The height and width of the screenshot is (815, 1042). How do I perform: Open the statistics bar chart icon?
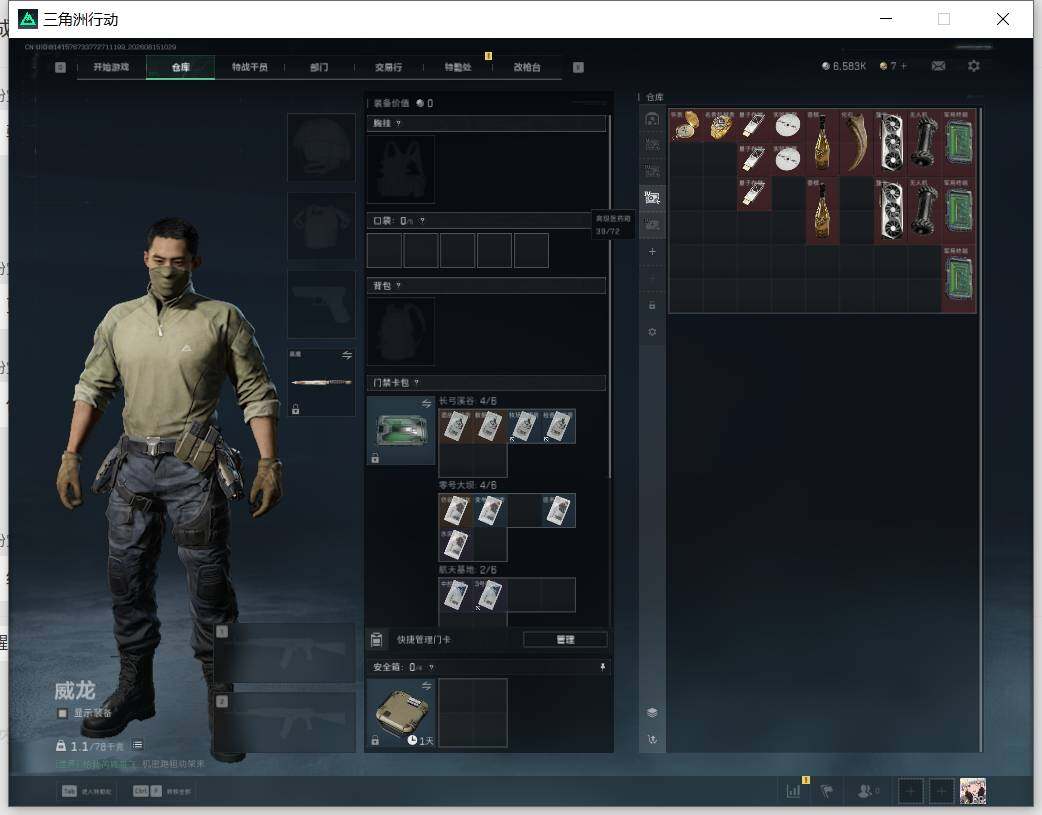793,791
